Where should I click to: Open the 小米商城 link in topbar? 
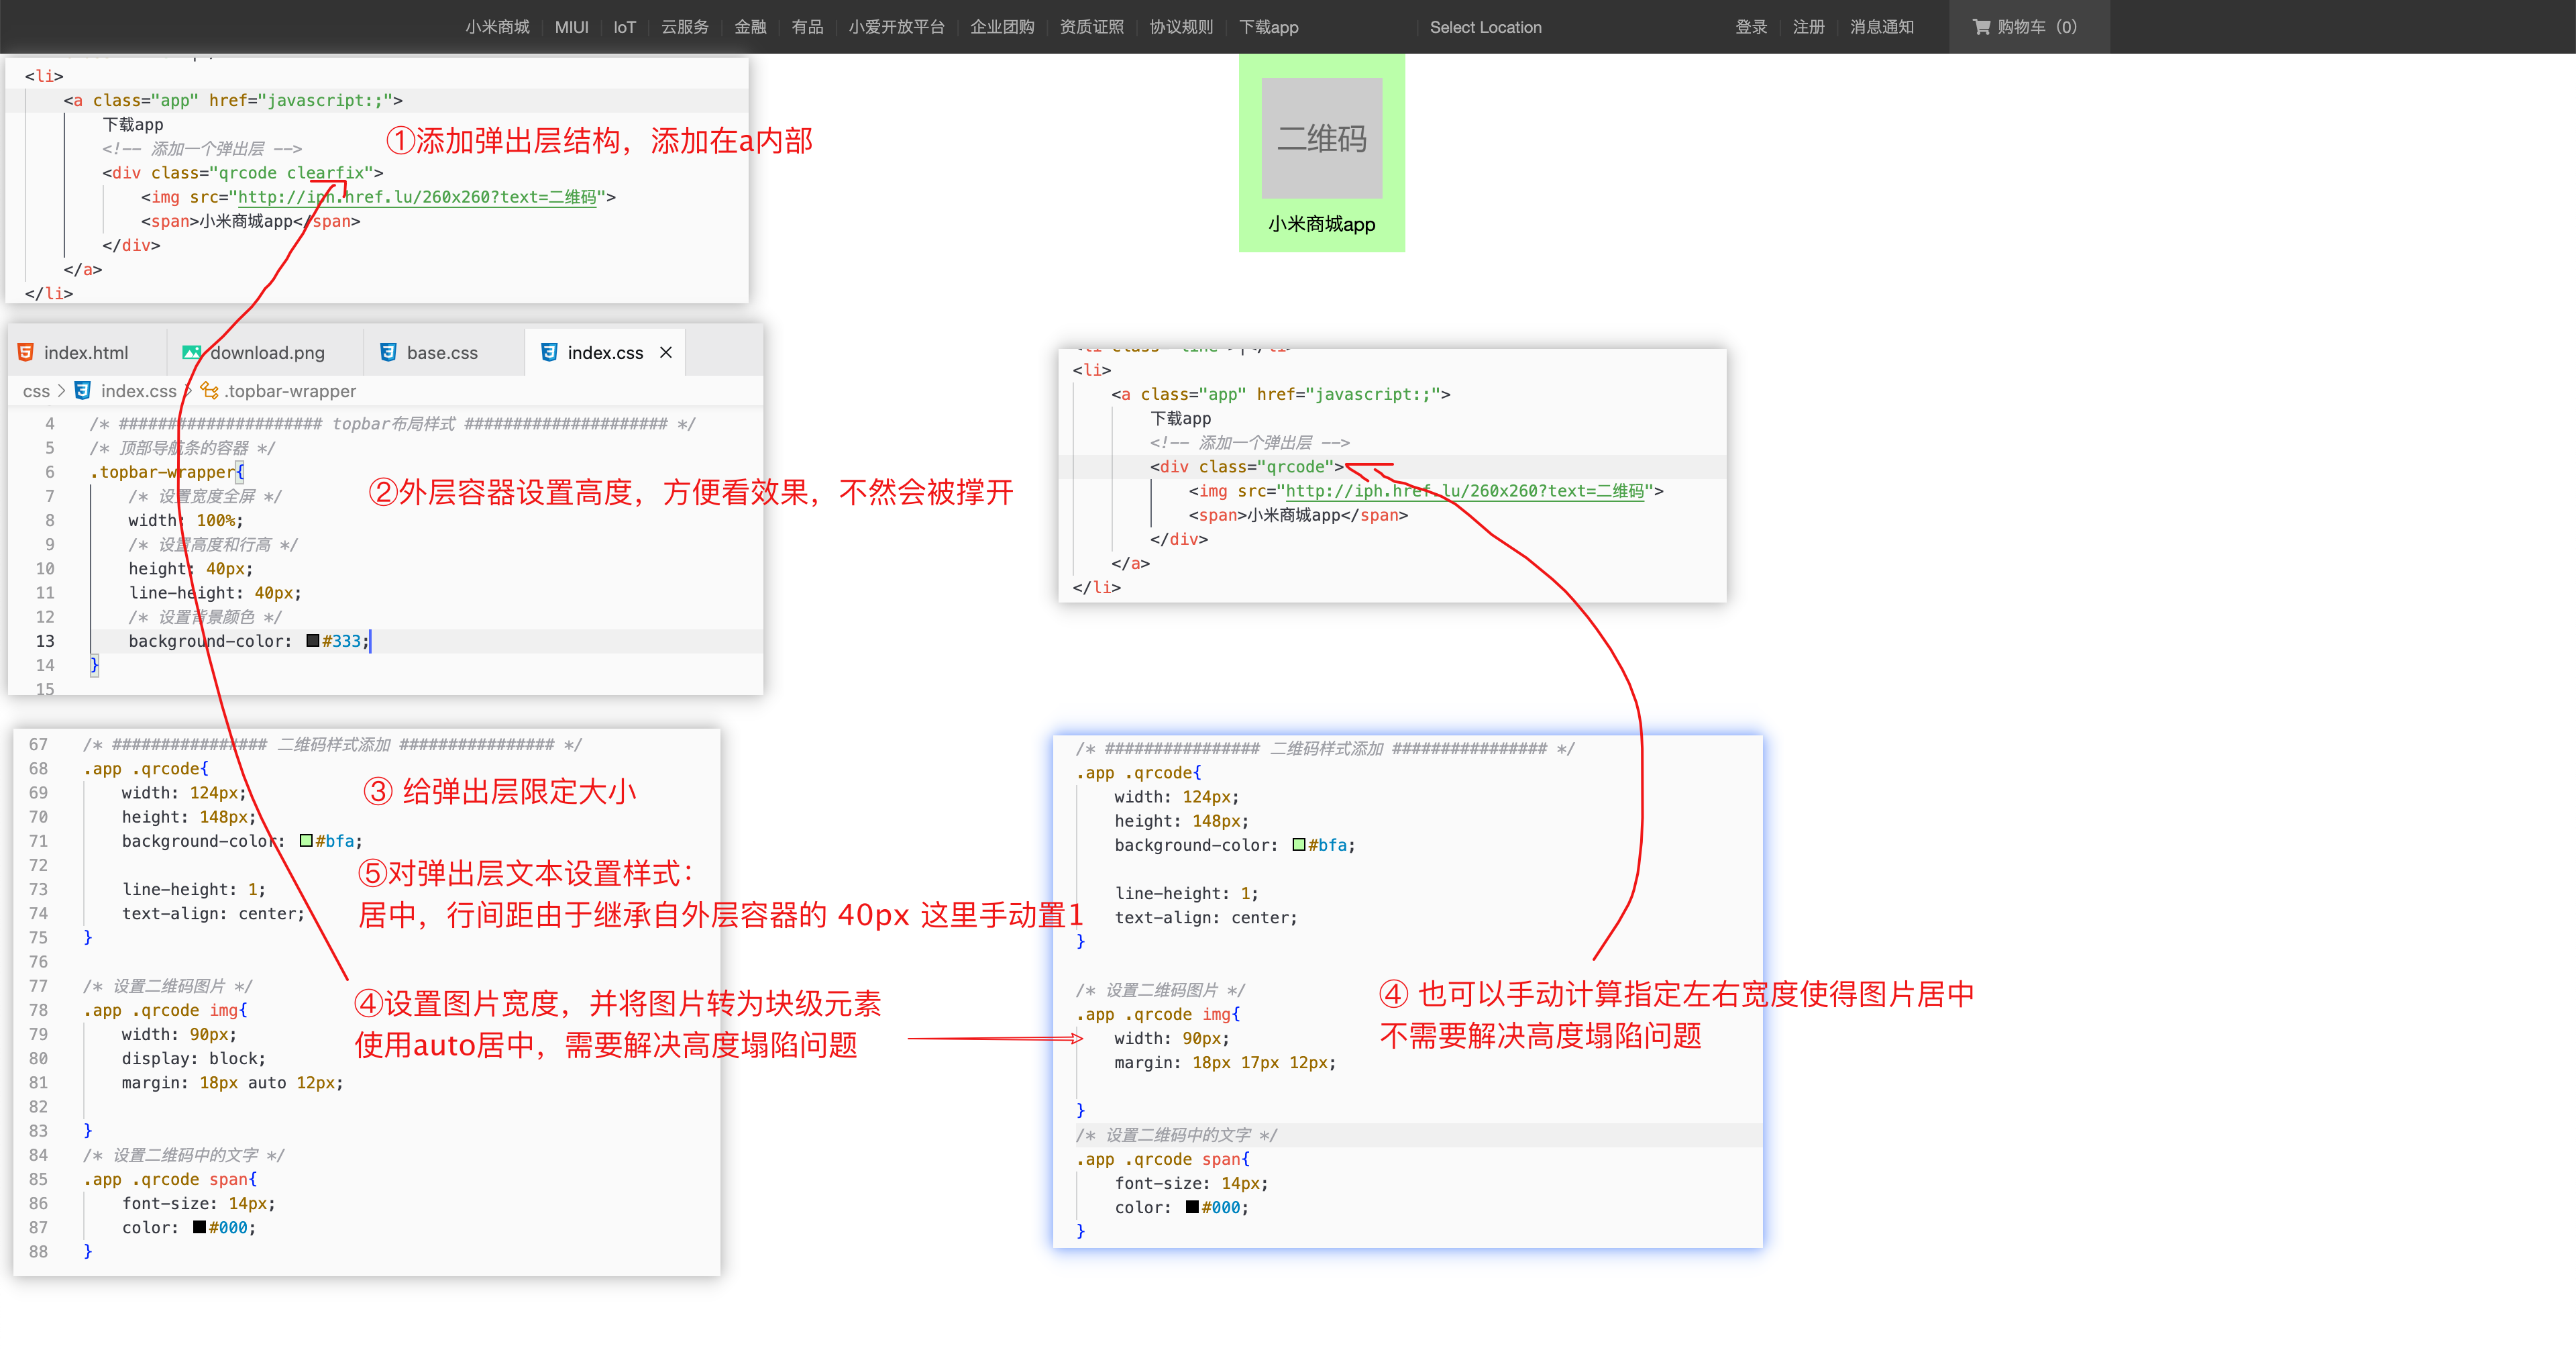[x=497, y=27]
